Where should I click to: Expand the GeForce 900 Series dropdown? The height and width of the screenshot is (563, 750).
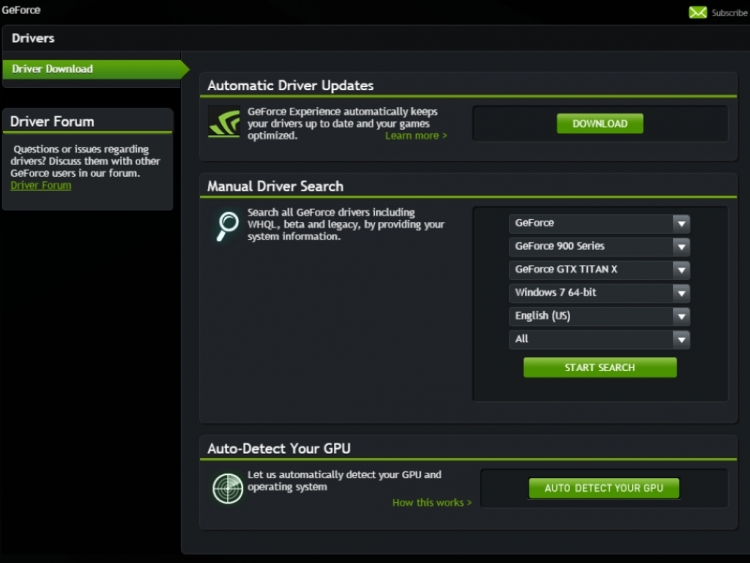click(599, 246)
